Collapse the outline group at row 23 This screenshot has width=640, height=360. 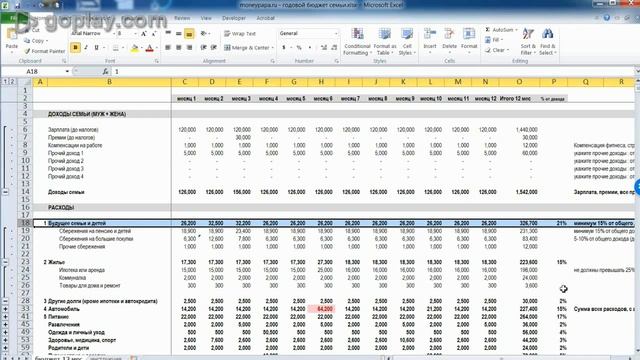pyautogui.click(x=5, y=262)
